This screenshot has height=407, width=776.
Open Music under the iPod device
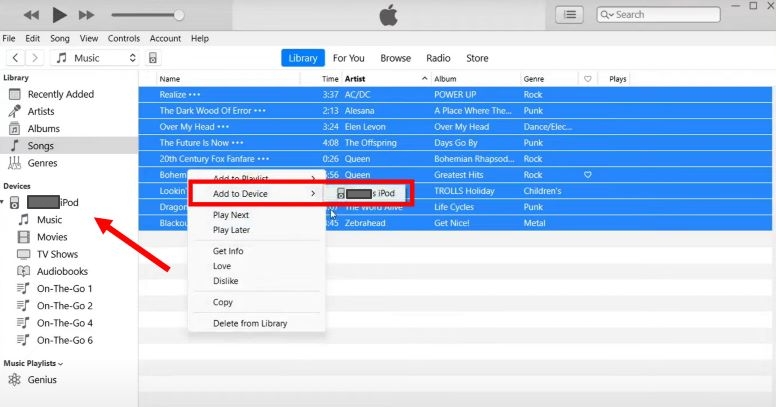click(49, 220)
